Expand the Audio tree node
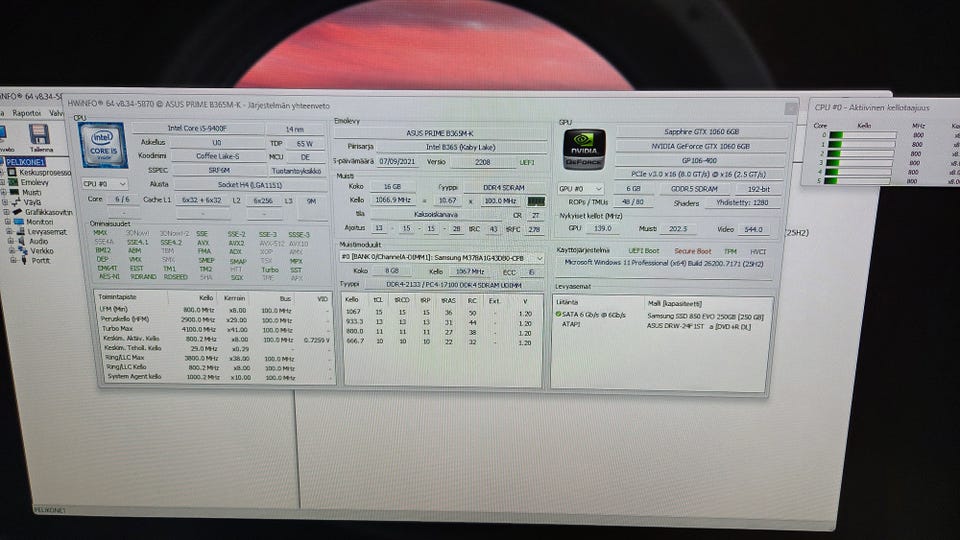 10,241
